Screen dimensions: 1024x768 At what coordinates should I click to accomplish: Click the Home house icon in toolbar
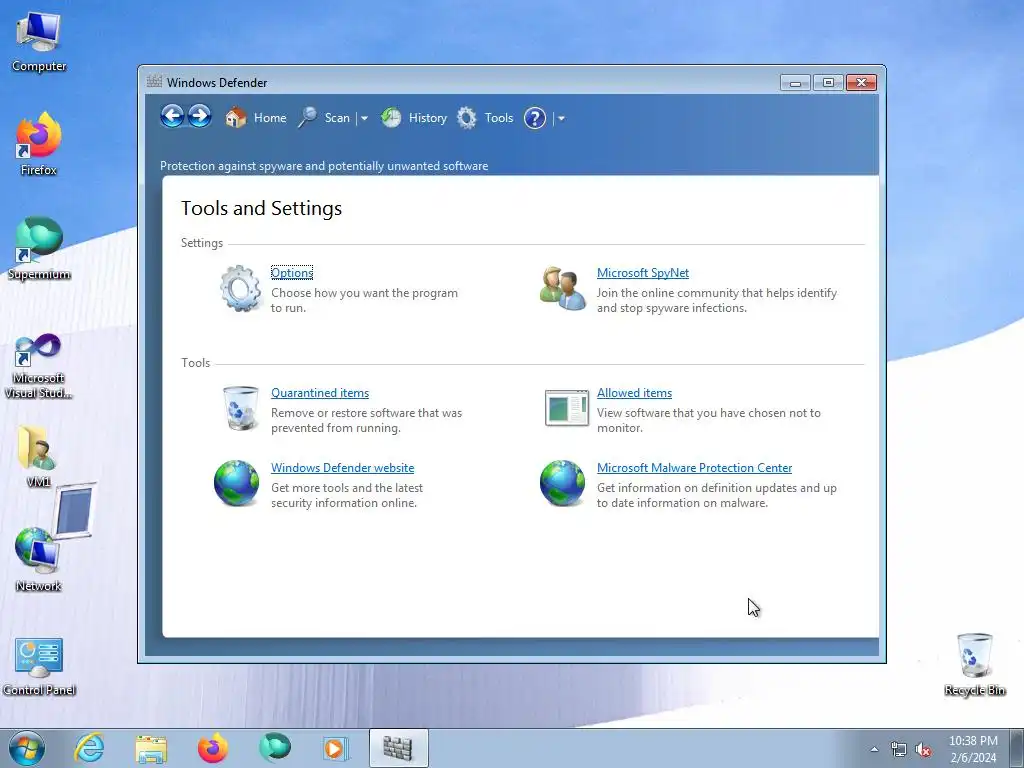coord(236,118)
